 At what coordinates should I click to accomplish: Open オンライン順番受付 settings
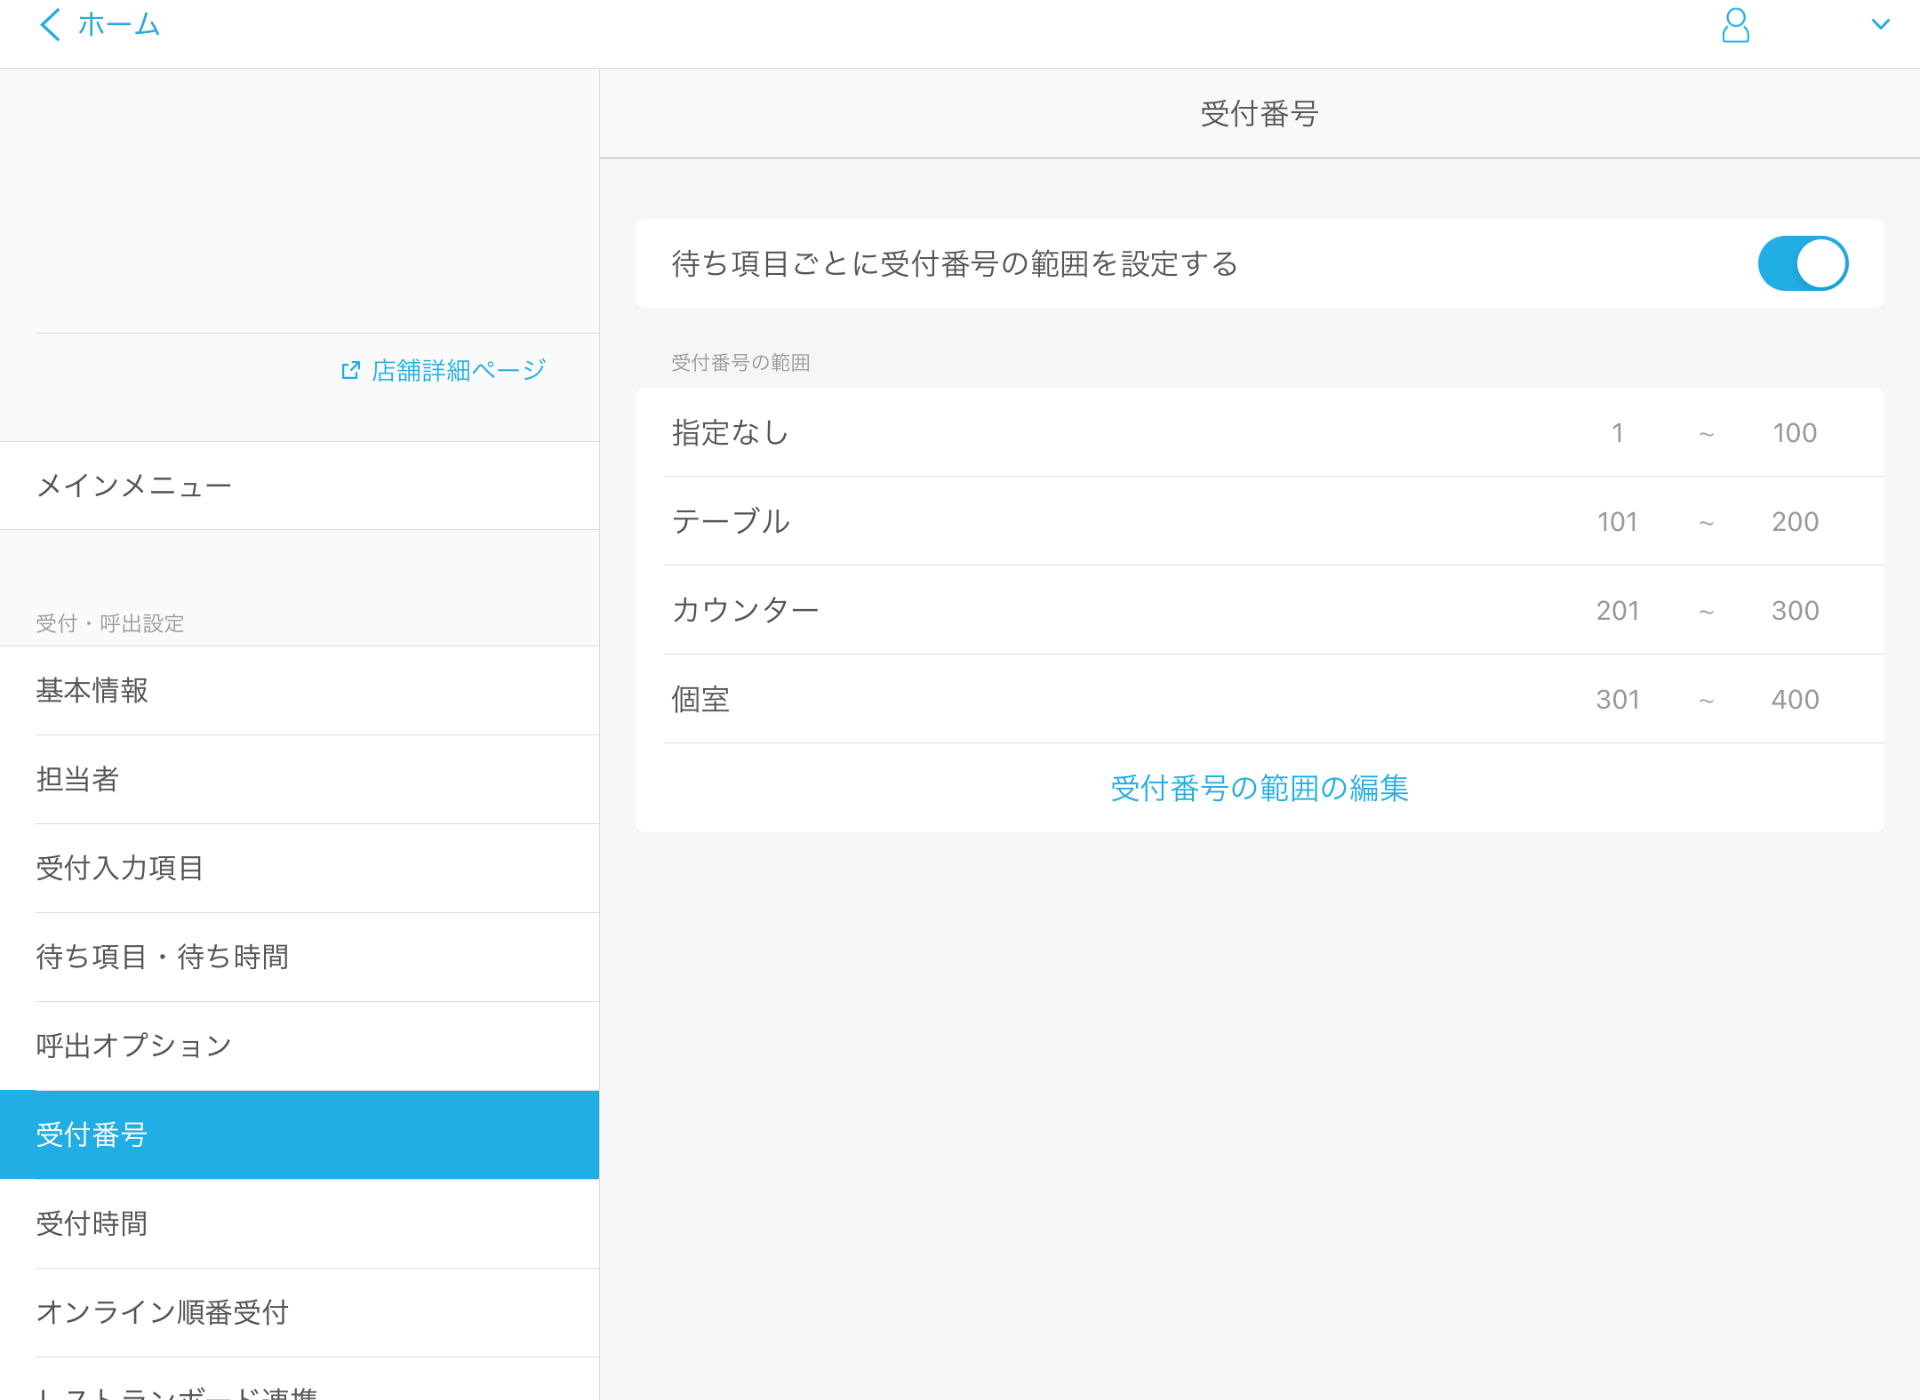click(162, 1312)
